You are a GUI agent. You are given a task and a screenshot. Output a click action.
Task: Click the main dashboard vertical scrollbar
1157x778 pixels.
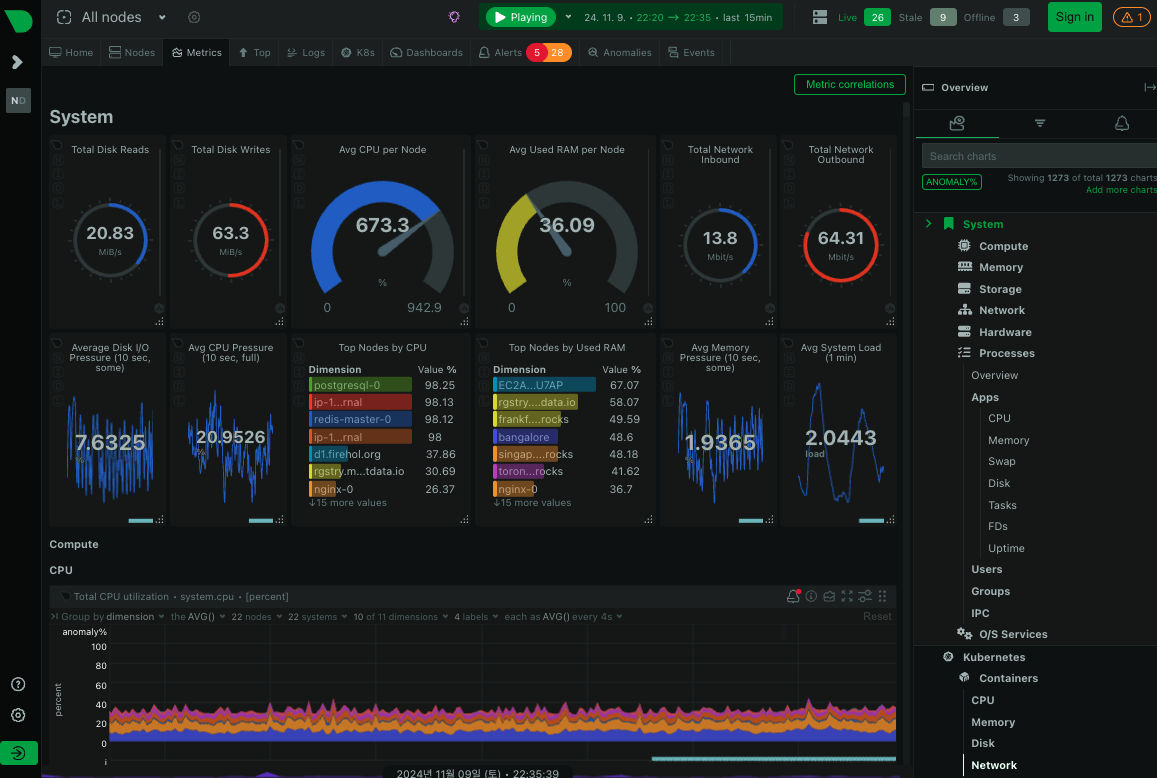(906, 110)
